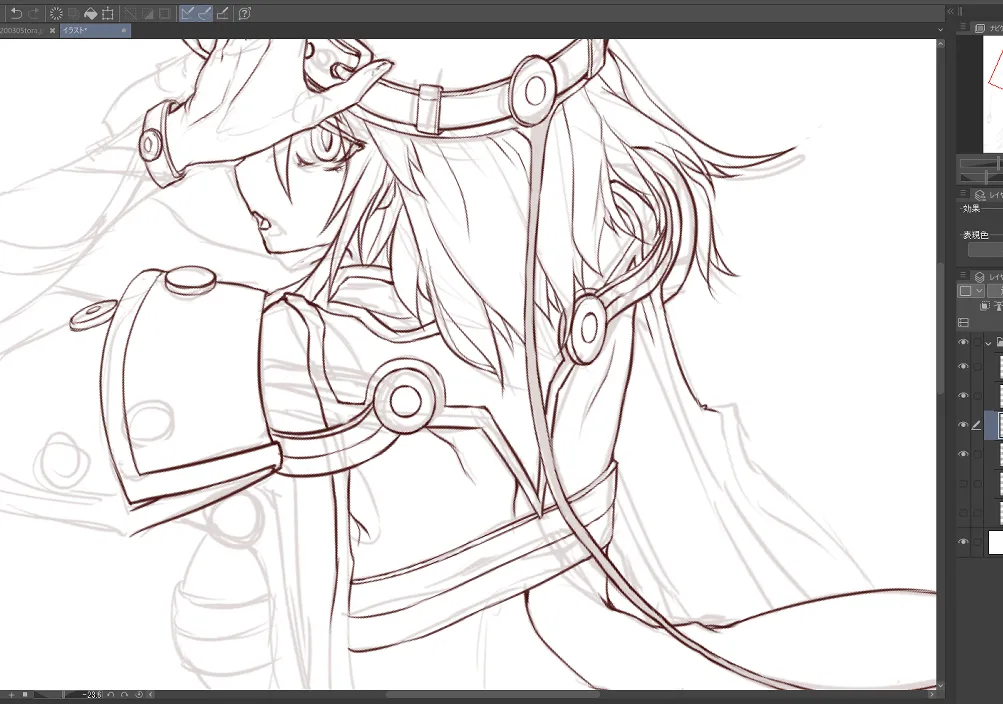This screenshot has height=704, width=1003.
Task: Click the Undo arrow icon
Action: click(x=17, y=13)
